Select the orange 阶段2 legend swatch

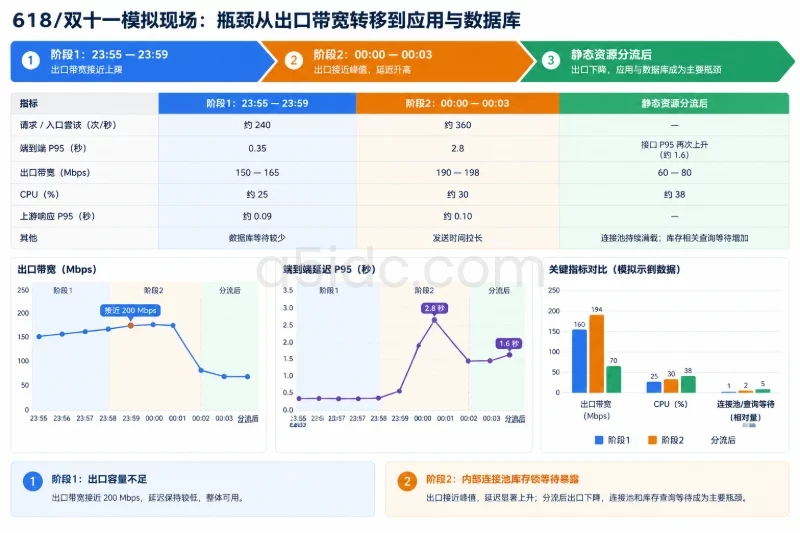652,440
